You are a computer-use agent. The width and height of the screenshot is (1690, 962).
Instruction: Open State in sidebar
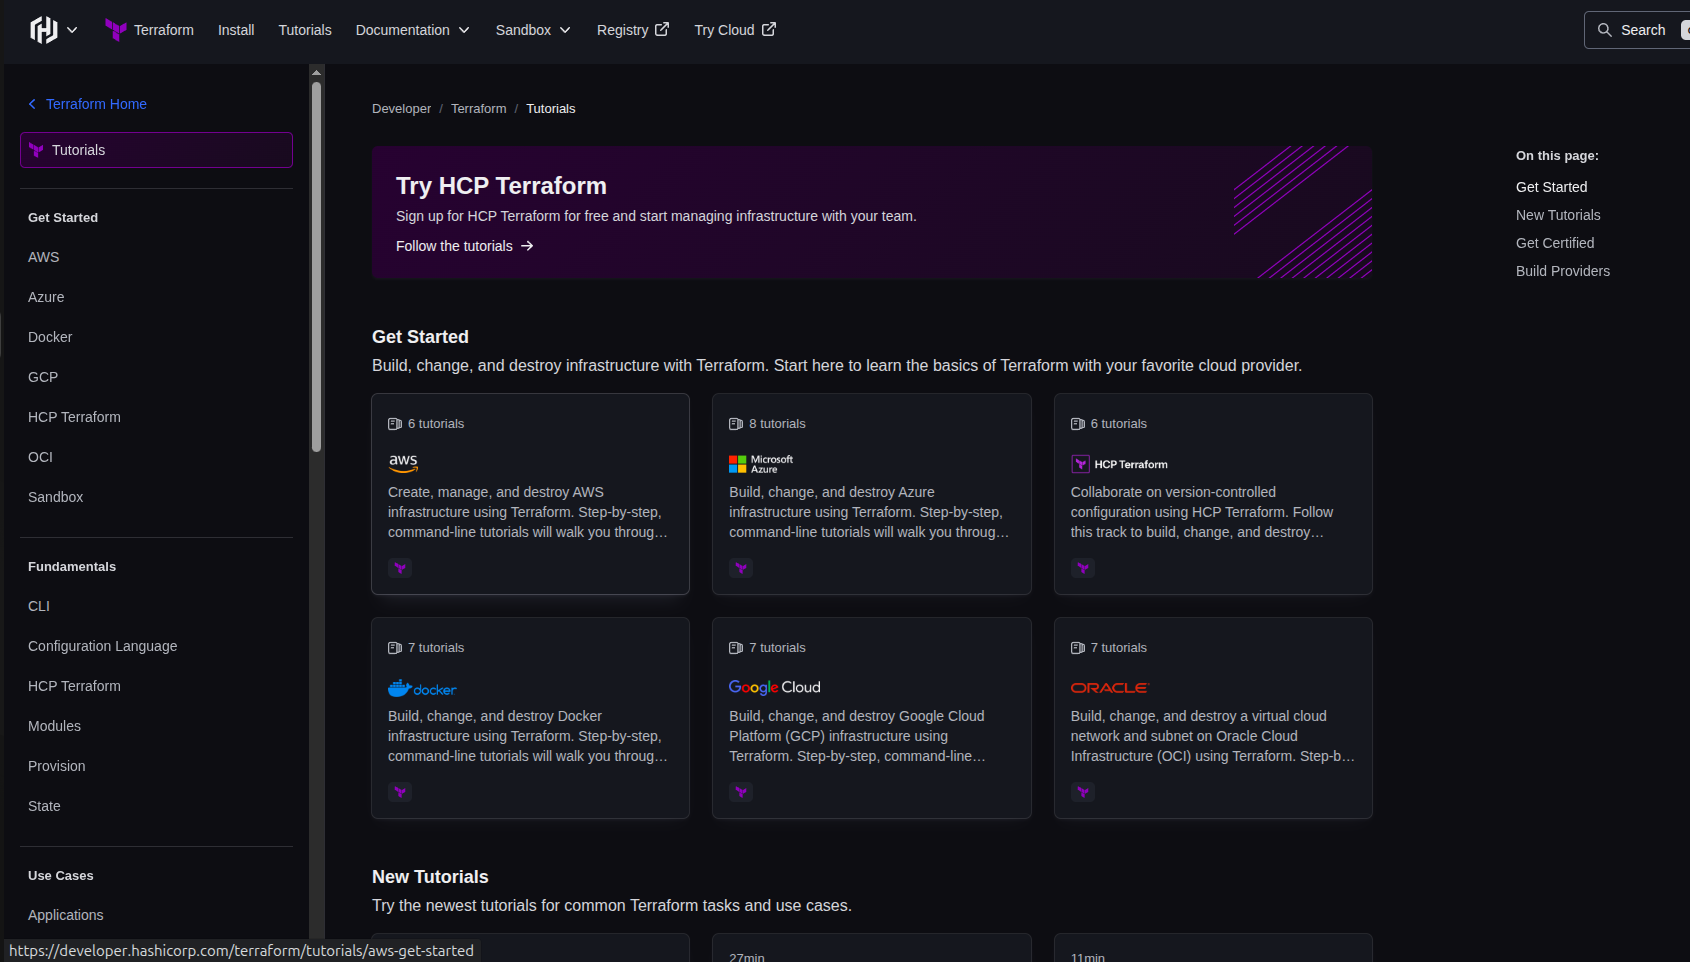tap(44, 806)
